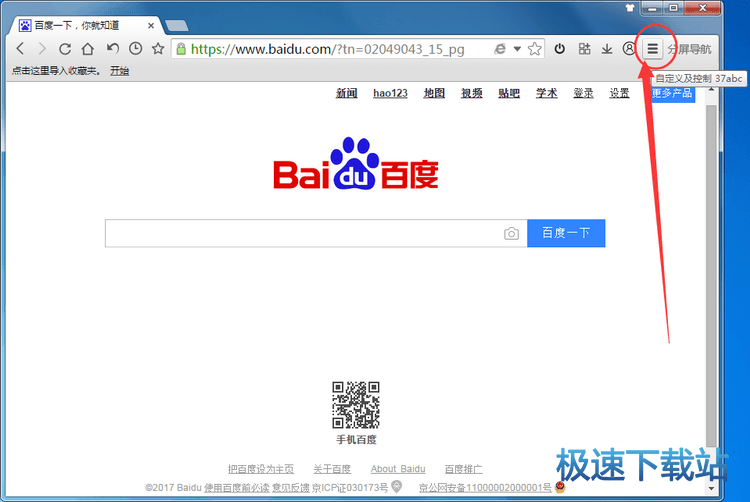Click the power button toolbar icon
This screenshot has width=750, height=502.
[560, 49]
